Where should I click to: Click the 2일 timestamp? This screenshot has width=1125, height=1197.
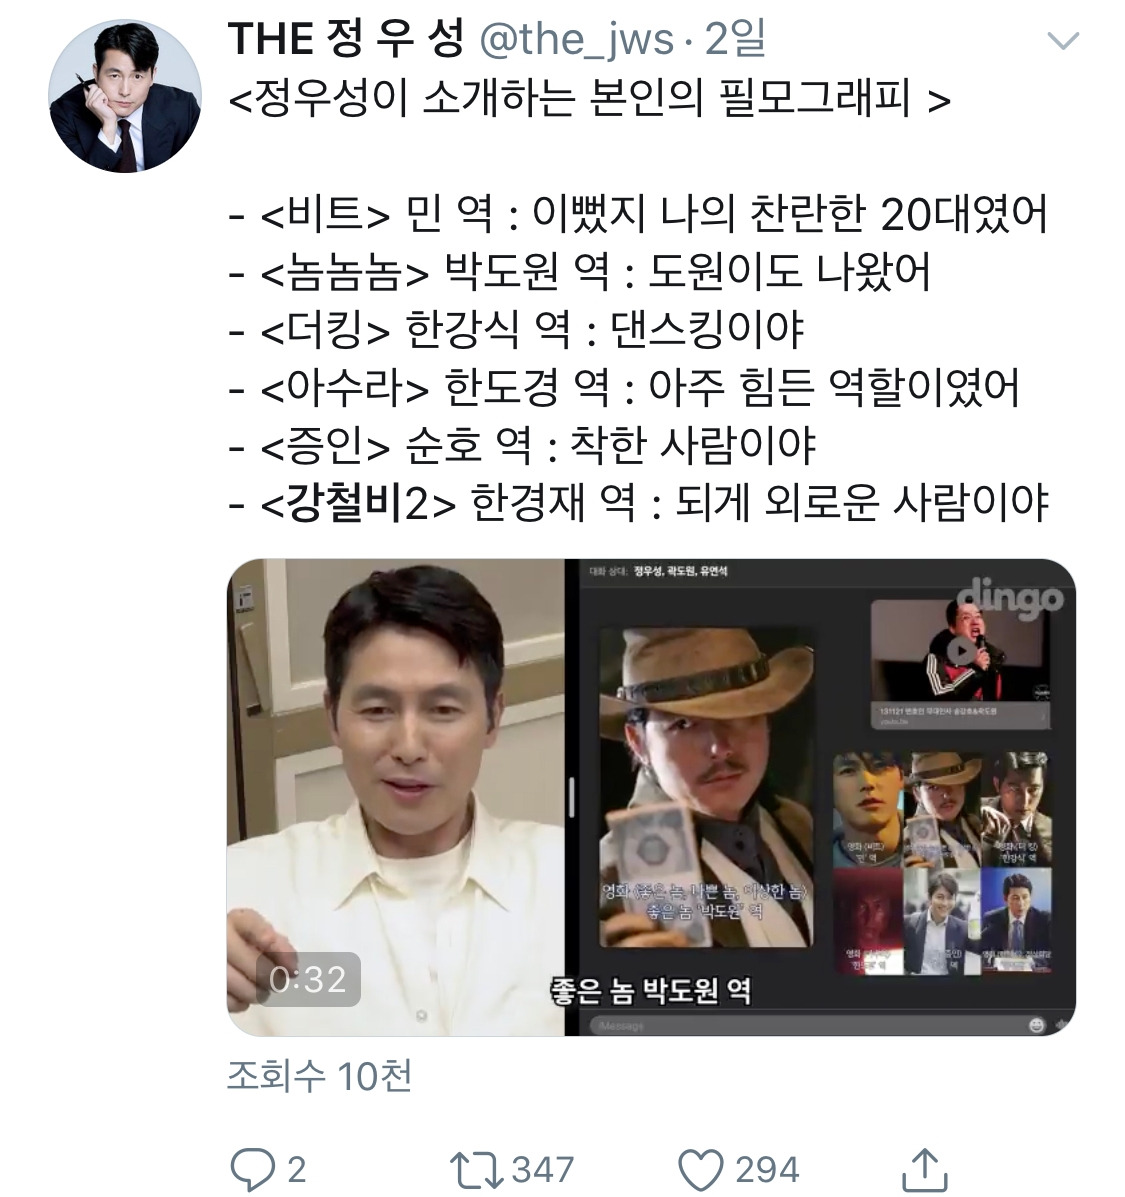735,38
